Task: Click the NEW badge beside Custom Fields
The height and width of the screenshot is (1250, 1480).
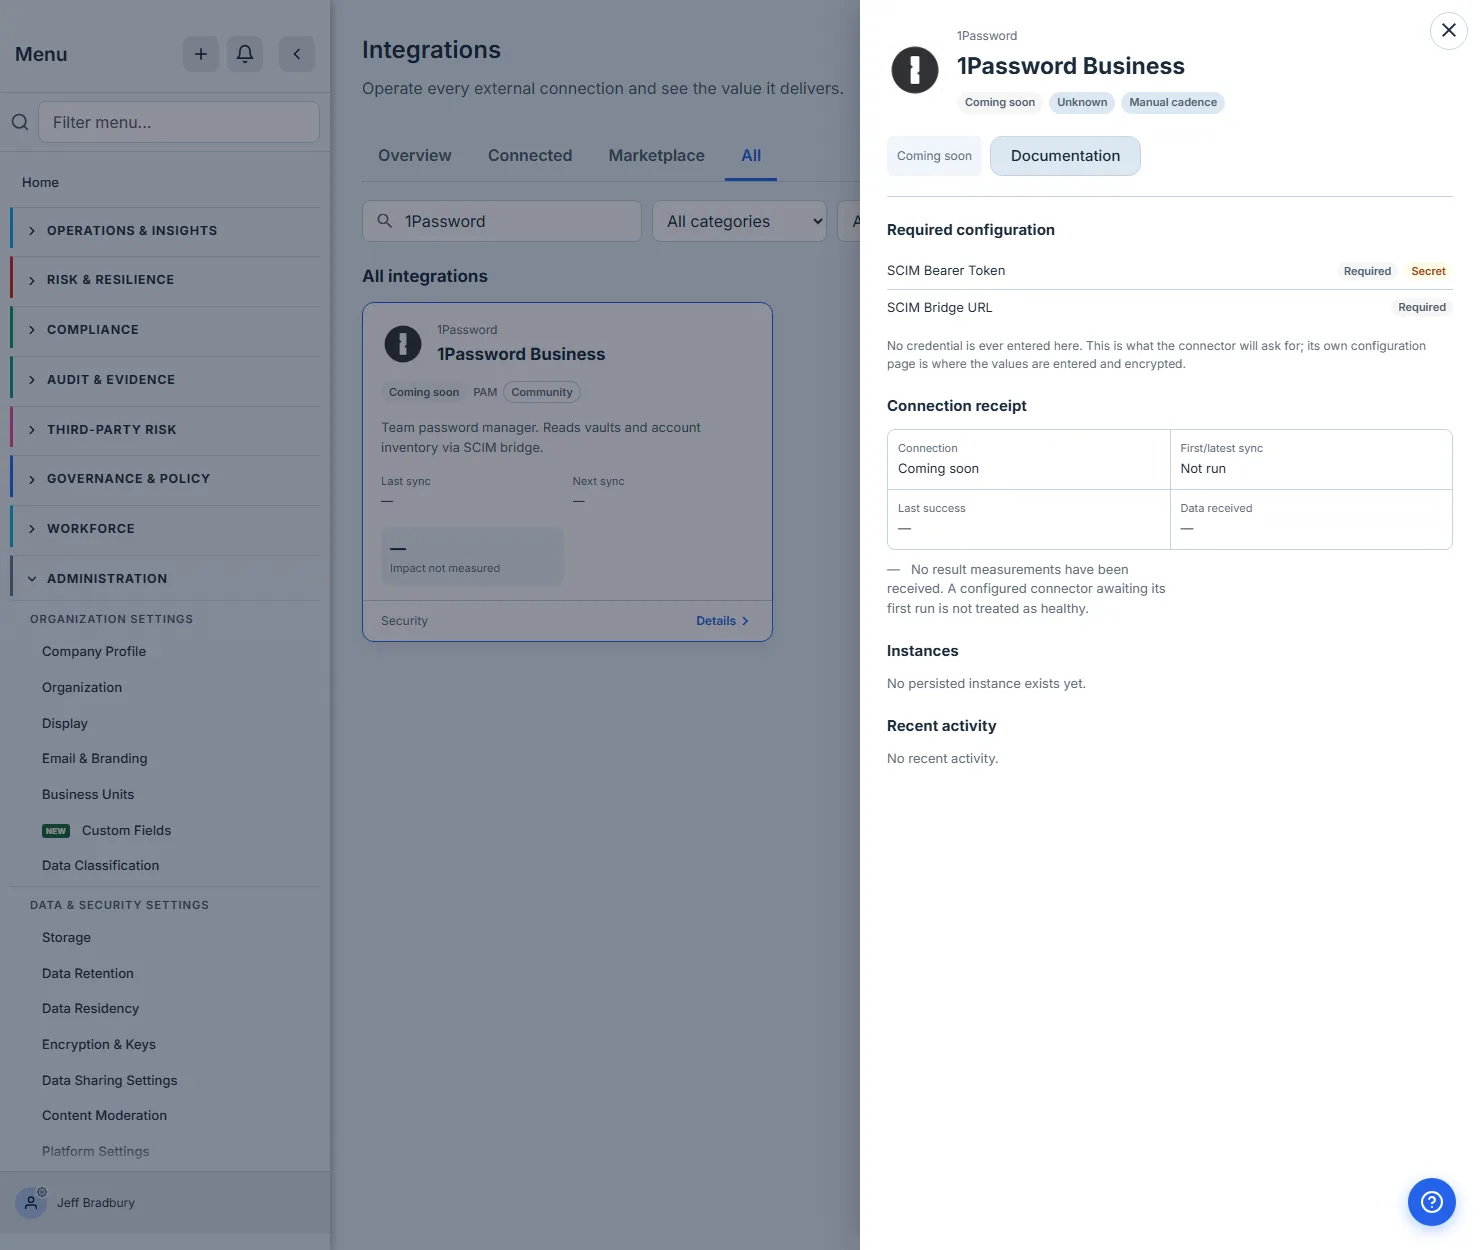Action: coord(56,831)
